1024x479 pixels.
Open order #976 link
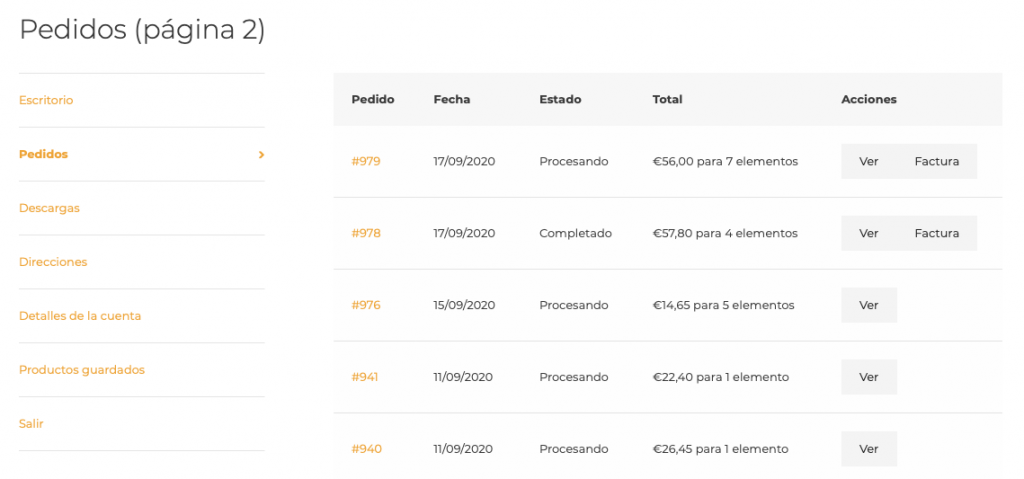(366, 305)
